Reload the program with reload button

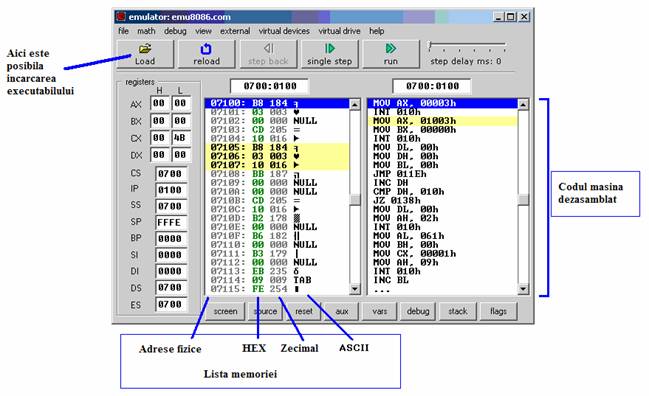click(206, 54)
